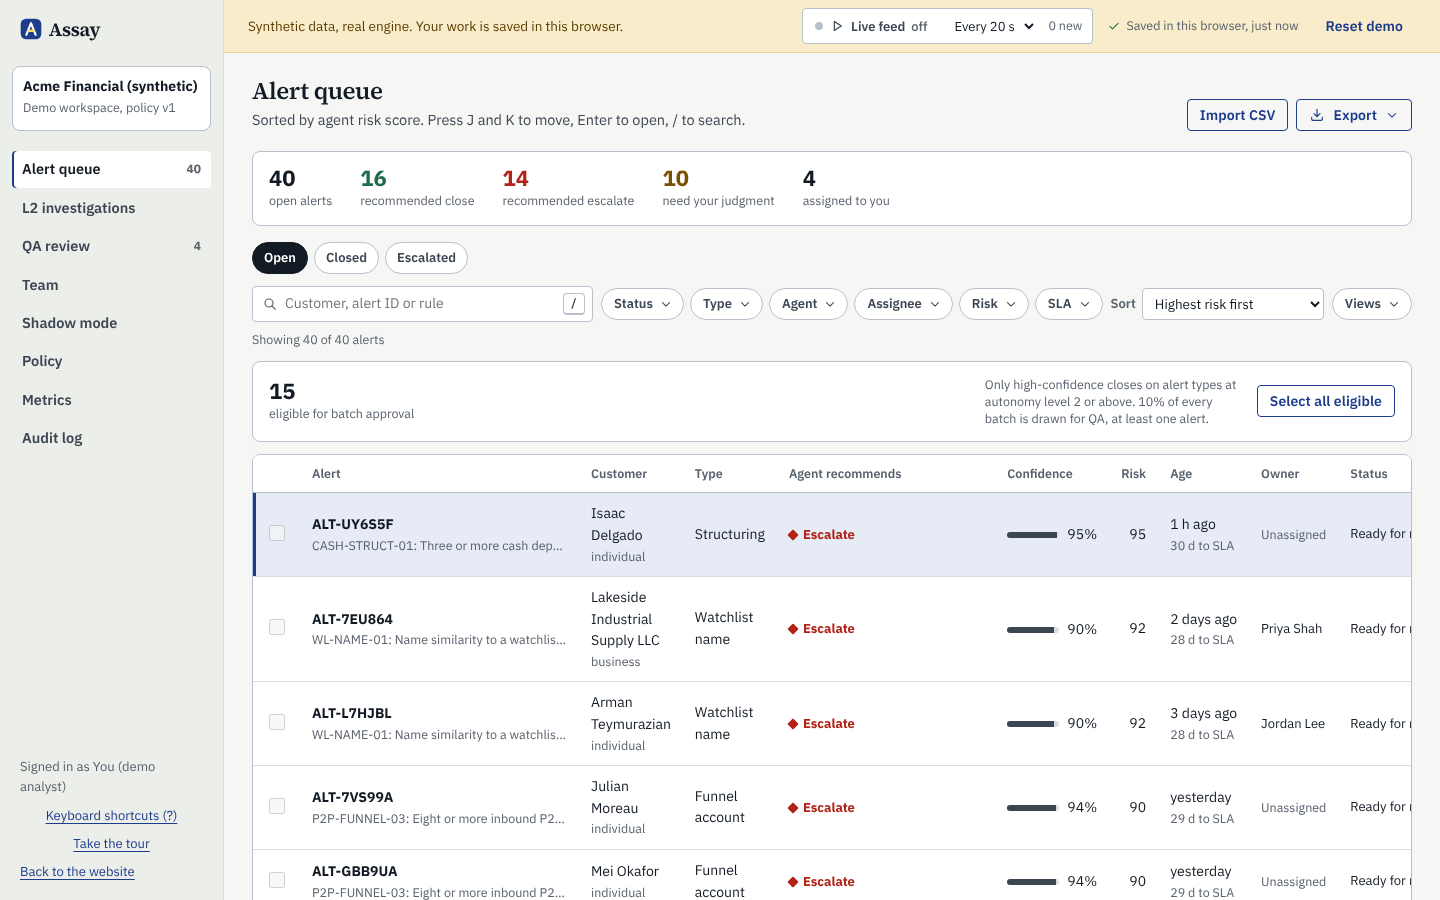
Task: Open the Assignee filter dropdown
Action: point(903,304)
